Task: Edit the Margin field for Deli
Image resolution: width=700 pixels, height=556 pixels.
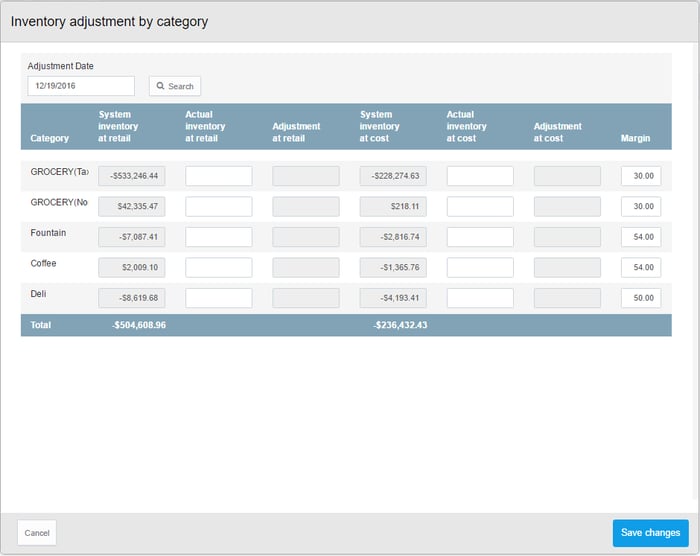Action: [x=640, y=298]
